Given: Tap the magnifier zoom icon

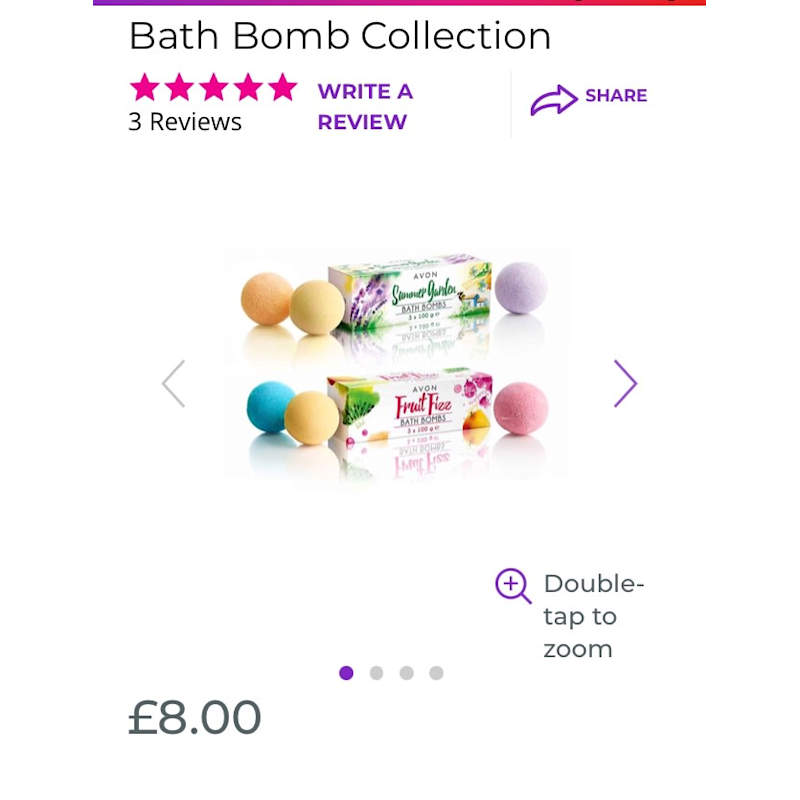Looking at the screenshot, I should click(513, 586).
